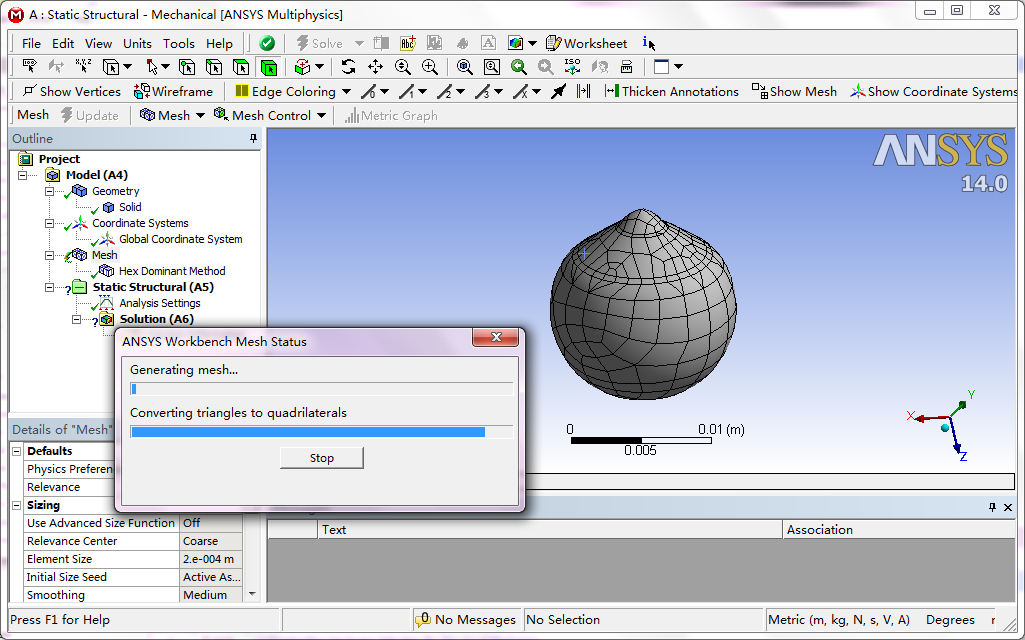Set ISO isometric view
Screen dimensions: 1025x640
[572, 67]
